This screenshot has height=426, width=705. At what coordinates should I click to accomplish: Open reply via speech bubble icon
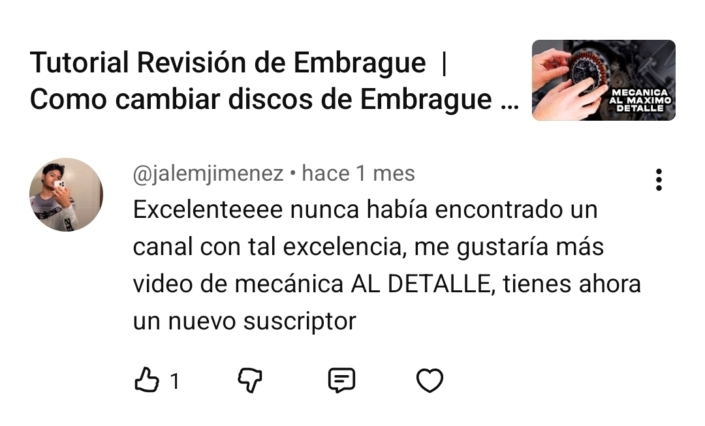(342, 381)
